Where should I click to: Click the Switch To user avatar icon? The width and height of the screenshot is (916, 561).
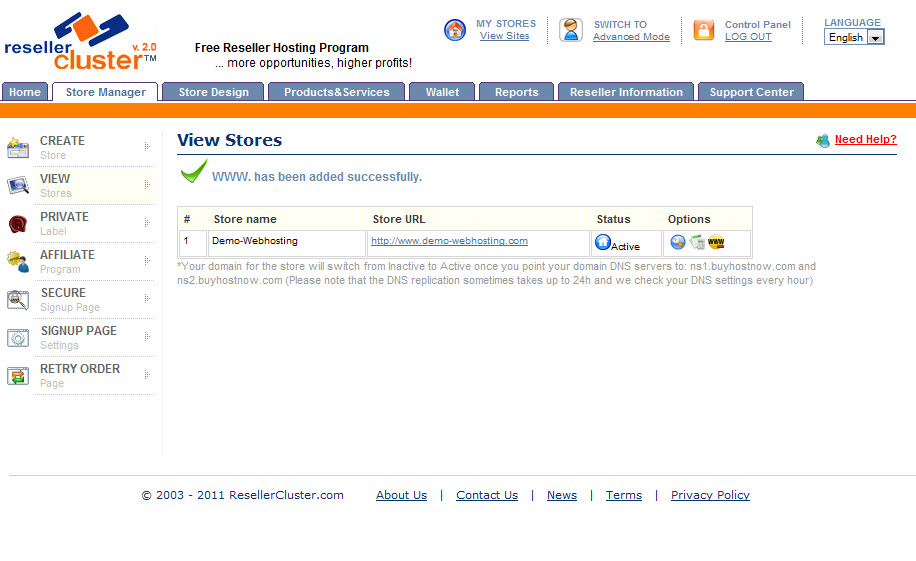(x=571, y=30)
